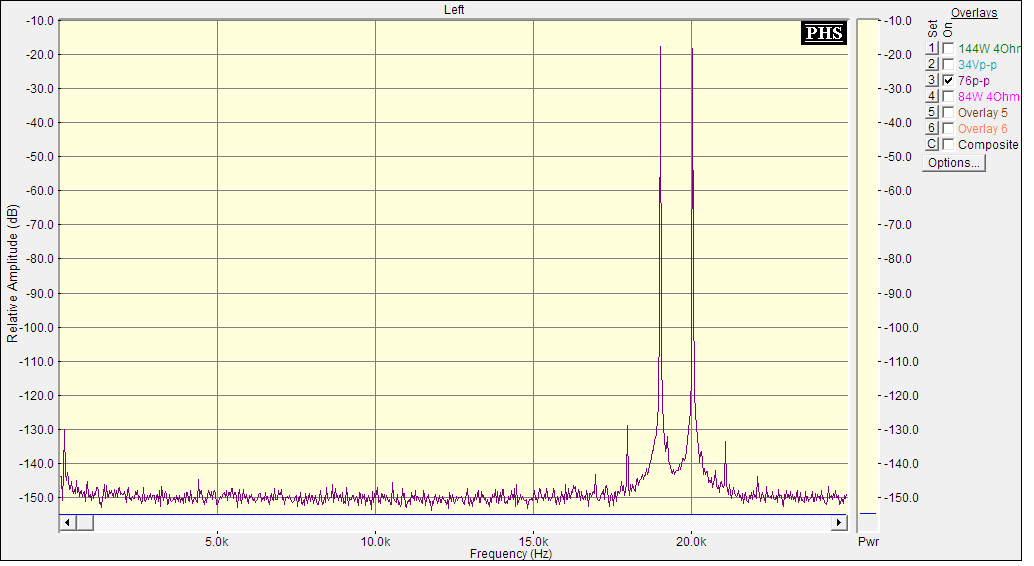Click the horizontal scrollbar thumb
Screen dimensions: 1034x566
[x=84, y=522]
